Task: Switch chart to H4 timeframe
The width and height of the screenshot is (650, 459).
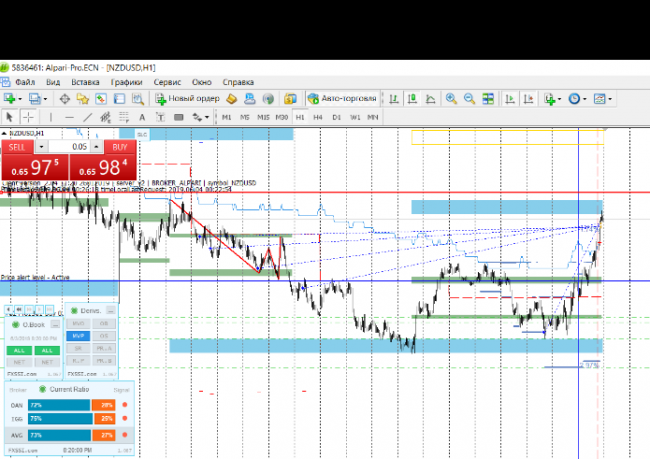Action: pos(318,117)
